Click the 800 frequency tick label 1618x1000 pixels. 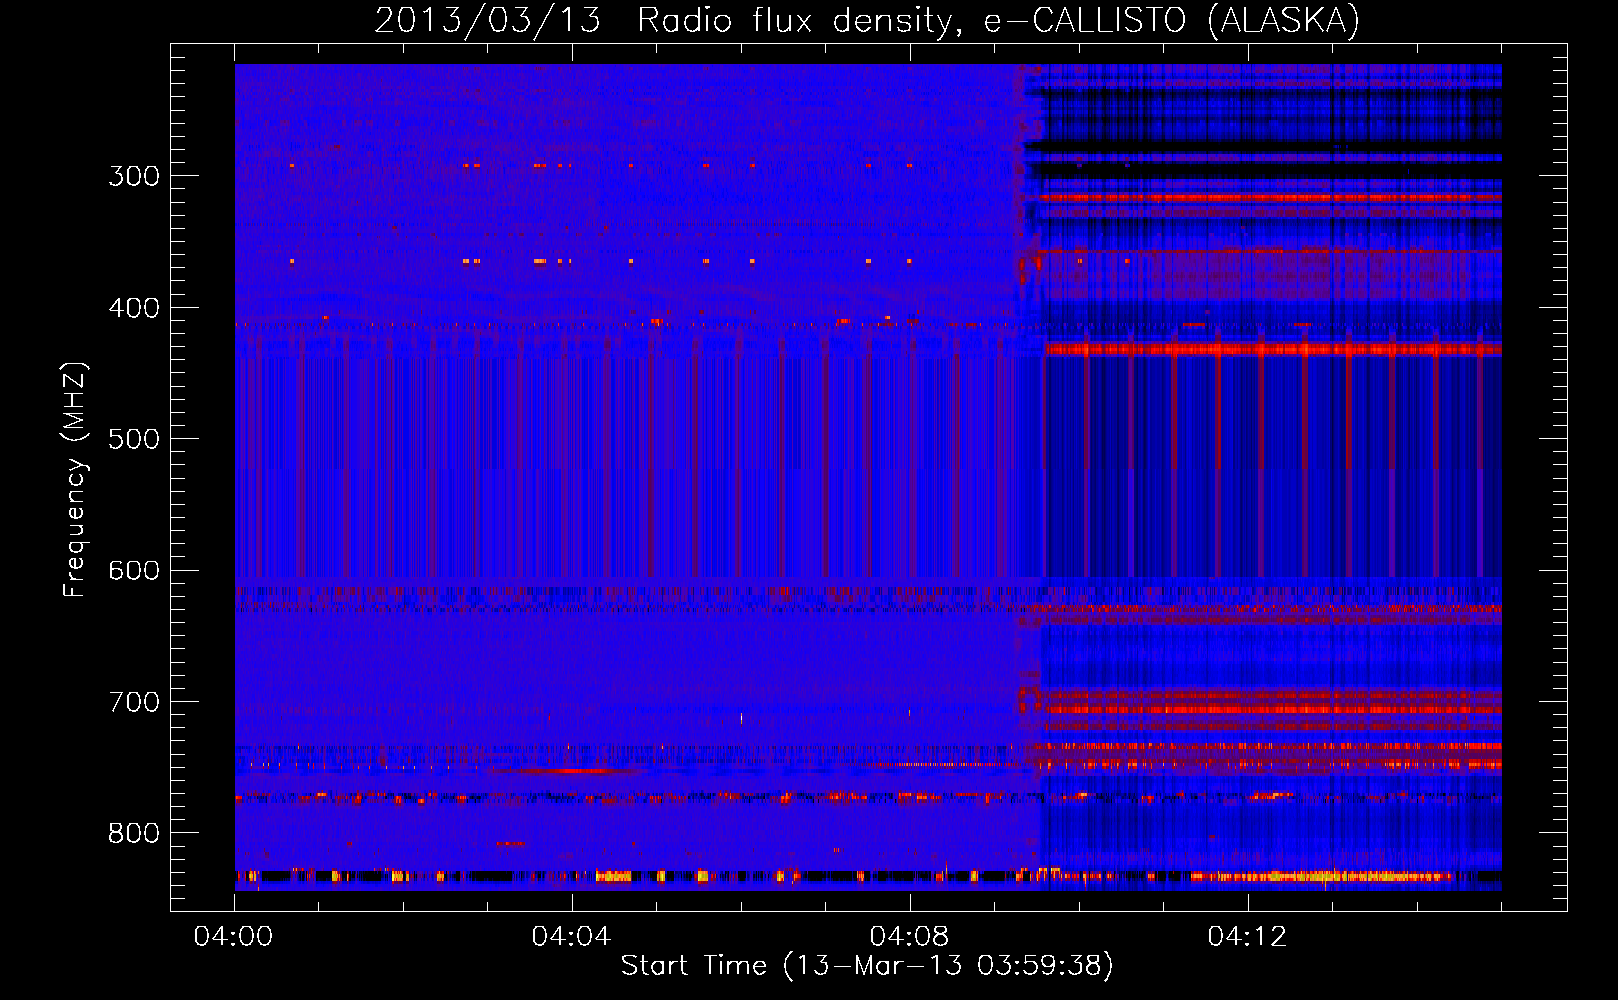pyautogui.click(x=134, y=834)
